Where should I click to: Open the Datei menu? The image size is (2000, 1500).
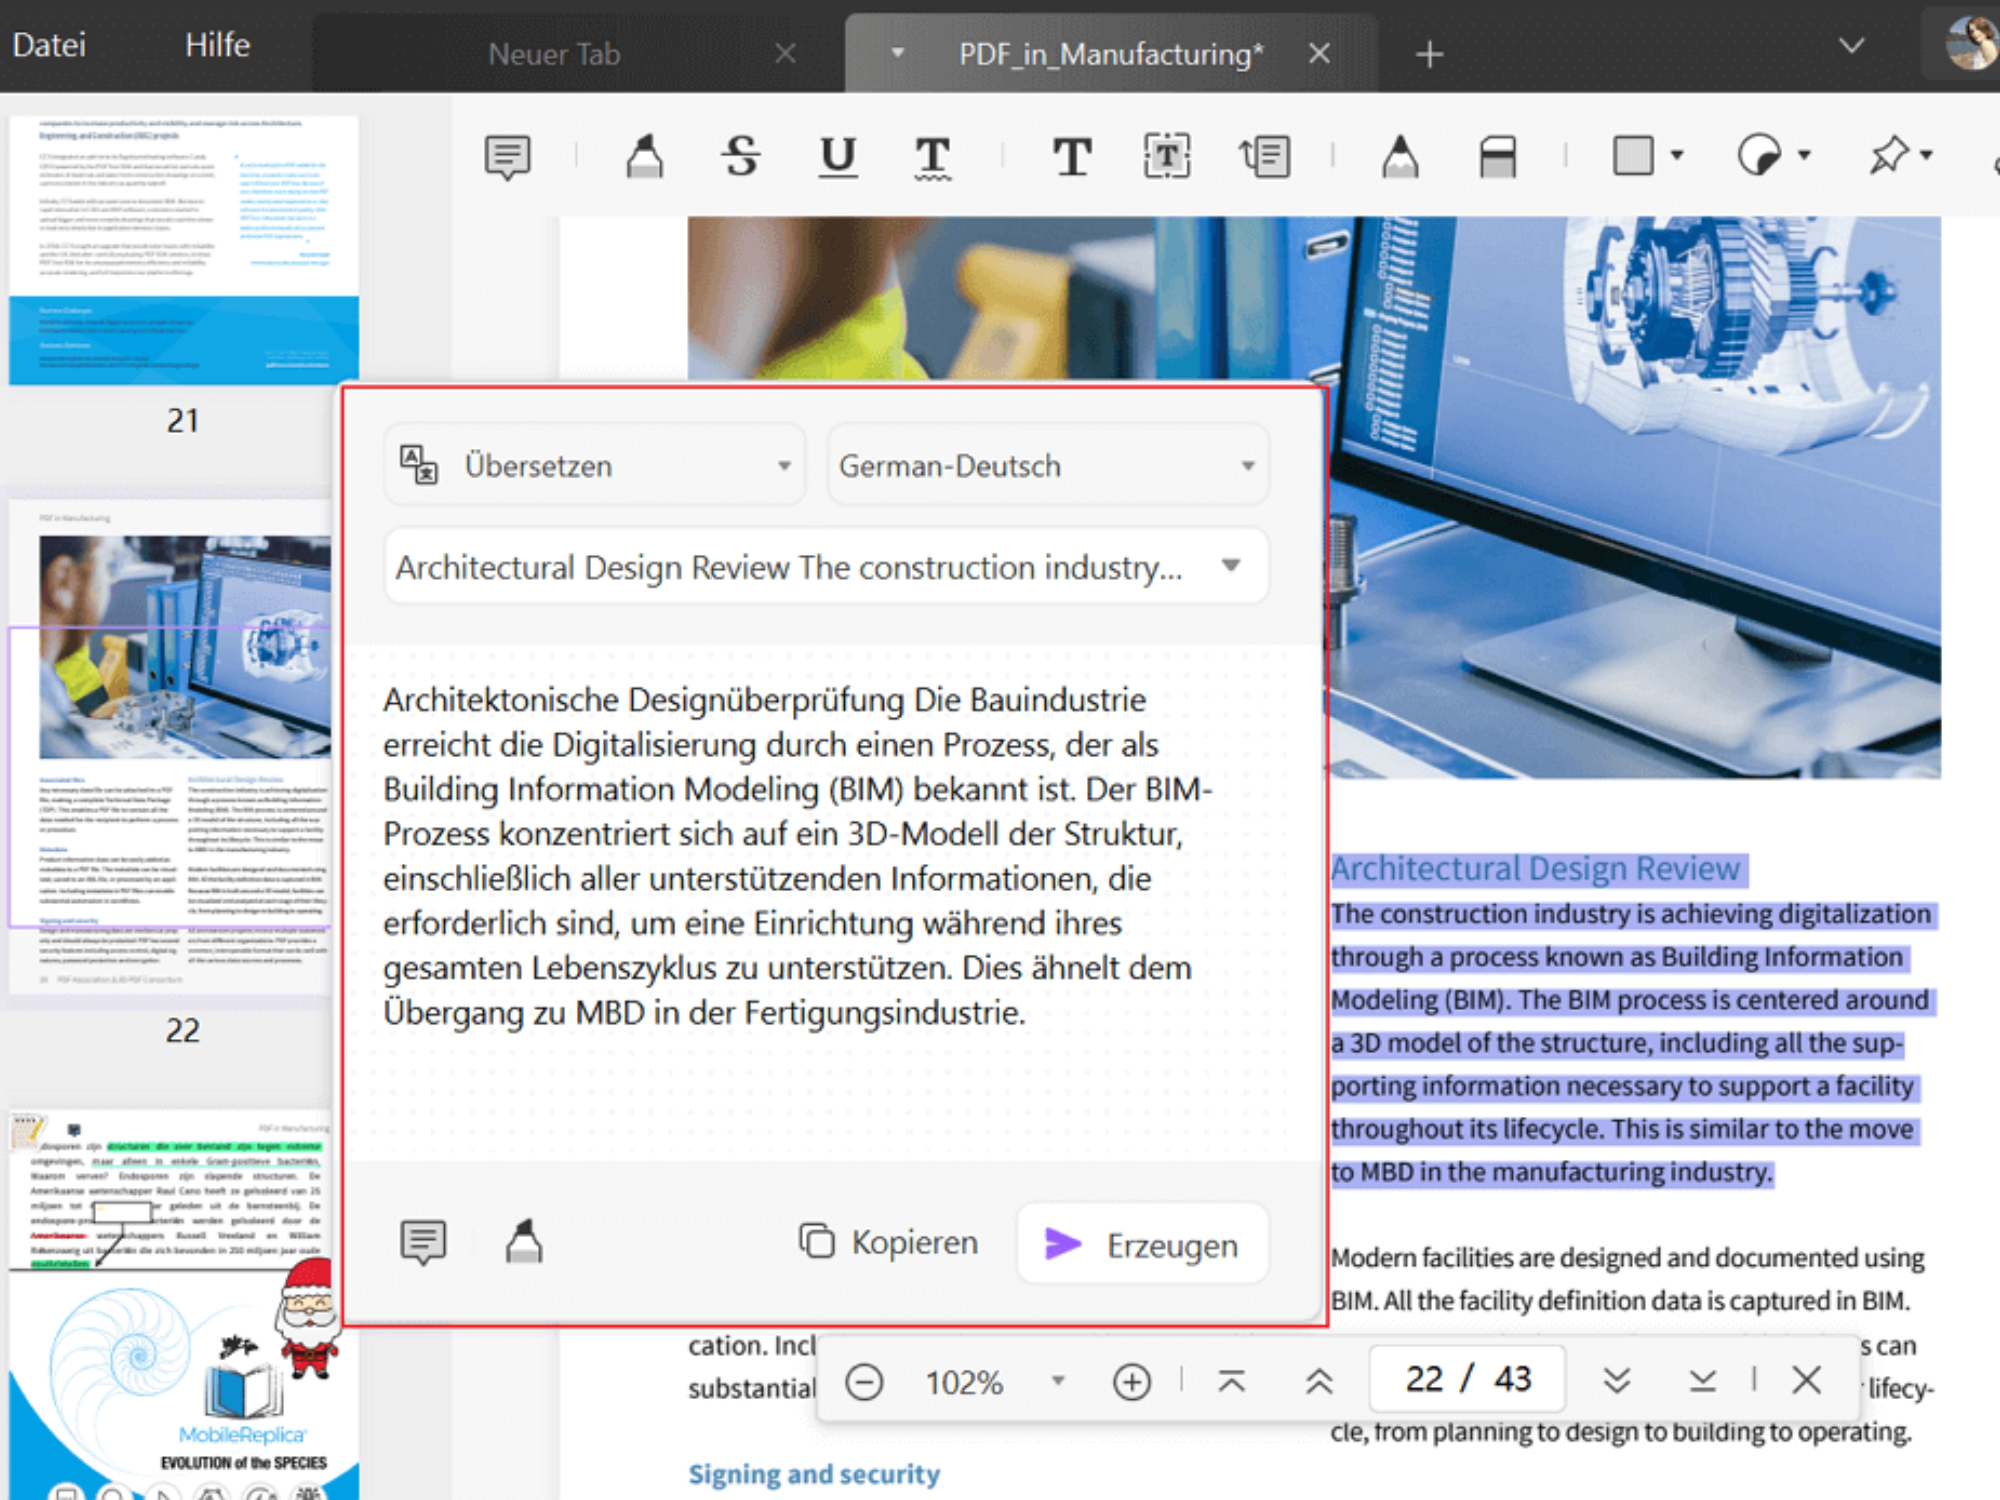tap(49, 45)
